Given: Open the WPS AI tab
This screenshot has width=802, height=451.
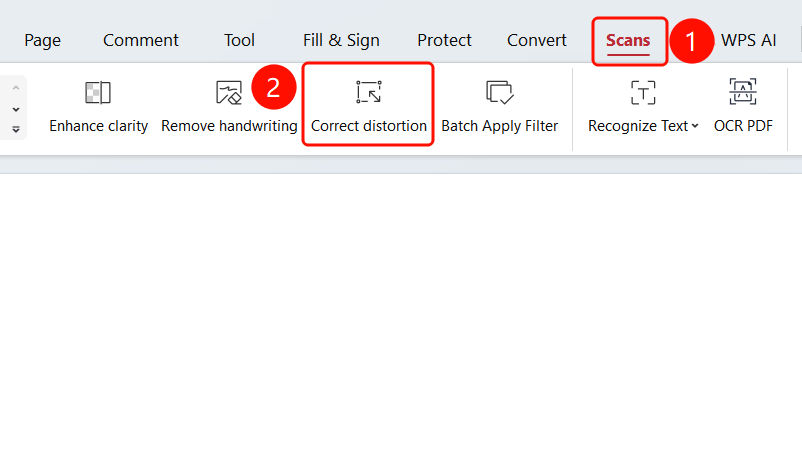Looking at the screenshot, I should (x=748, y=40).
